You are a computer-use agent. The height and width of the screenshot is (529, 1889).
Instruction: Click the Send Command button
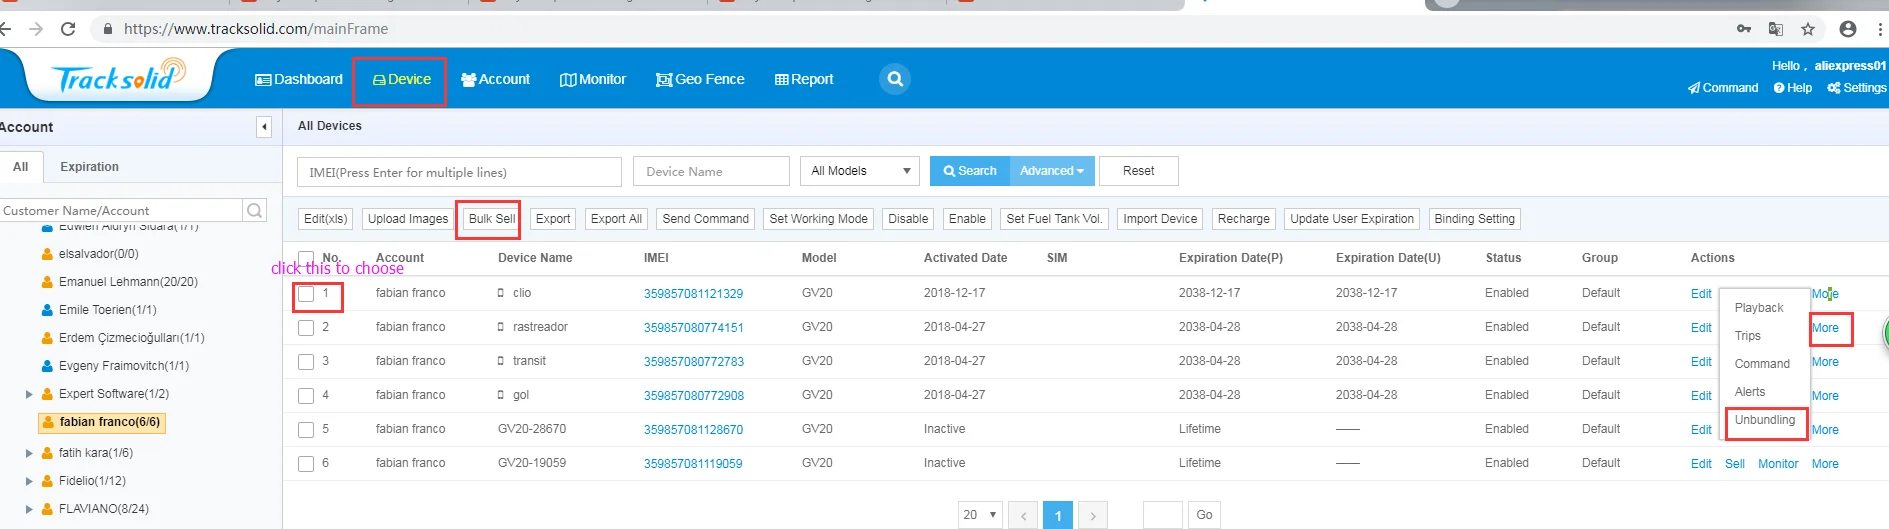705,219
